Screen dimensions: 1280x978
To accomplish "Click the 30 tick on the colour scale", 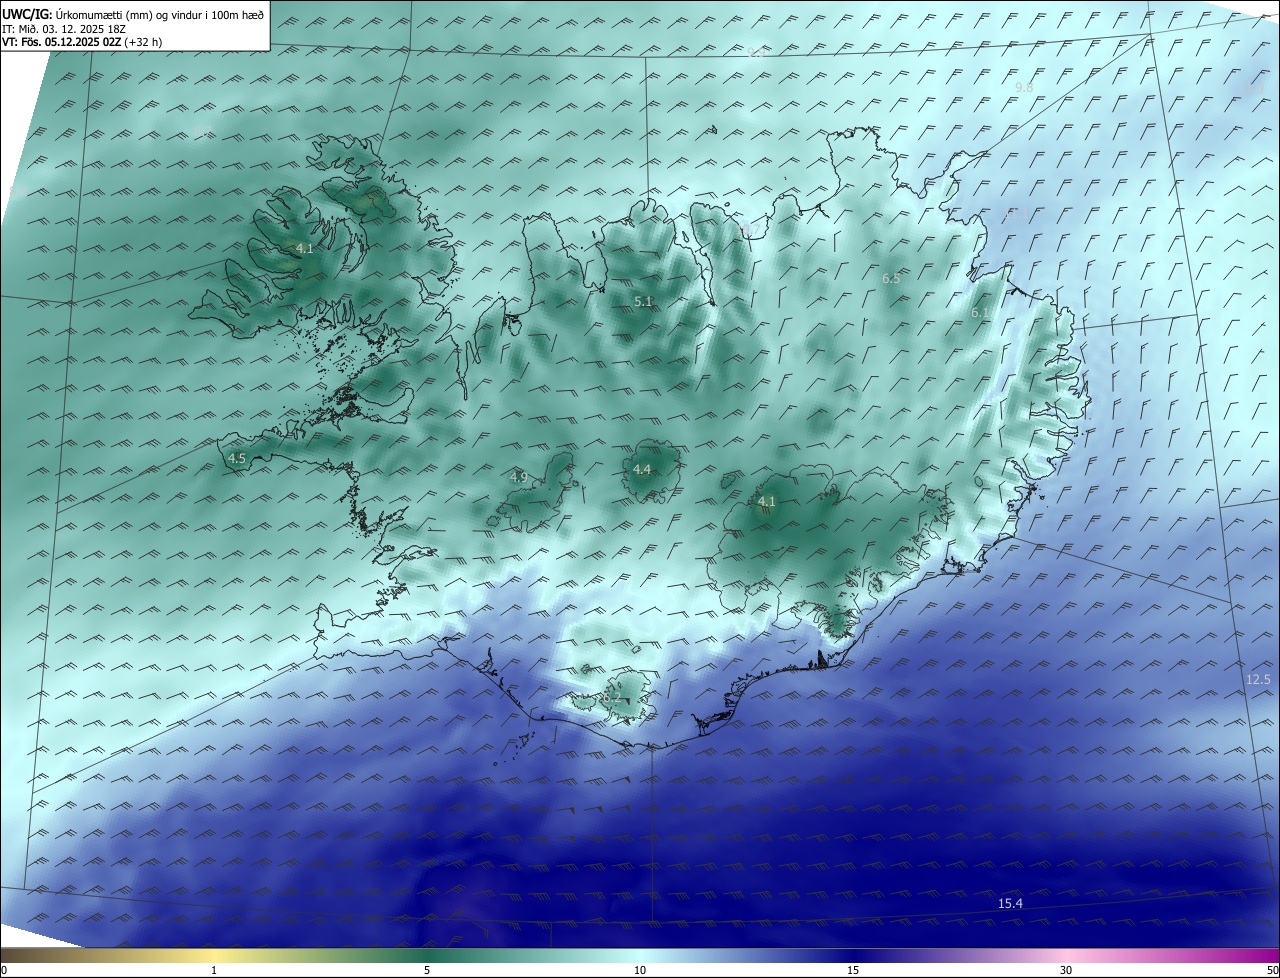I will [1066, 970].
